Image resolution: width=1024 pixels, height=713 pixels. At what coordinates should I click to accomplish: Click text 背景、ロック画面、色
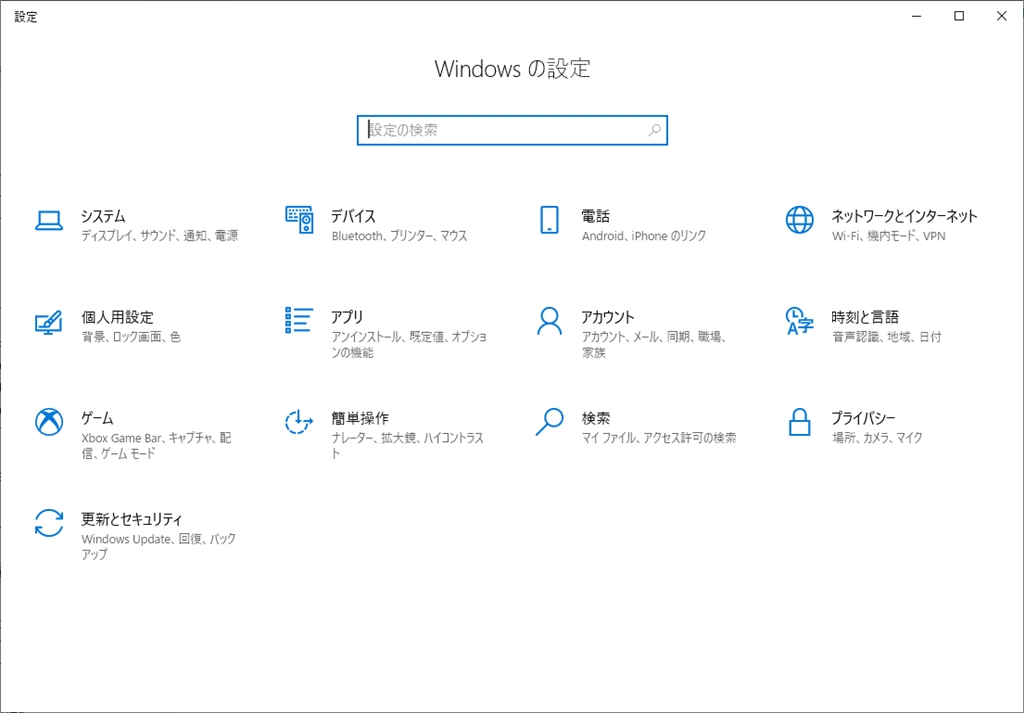131,337
